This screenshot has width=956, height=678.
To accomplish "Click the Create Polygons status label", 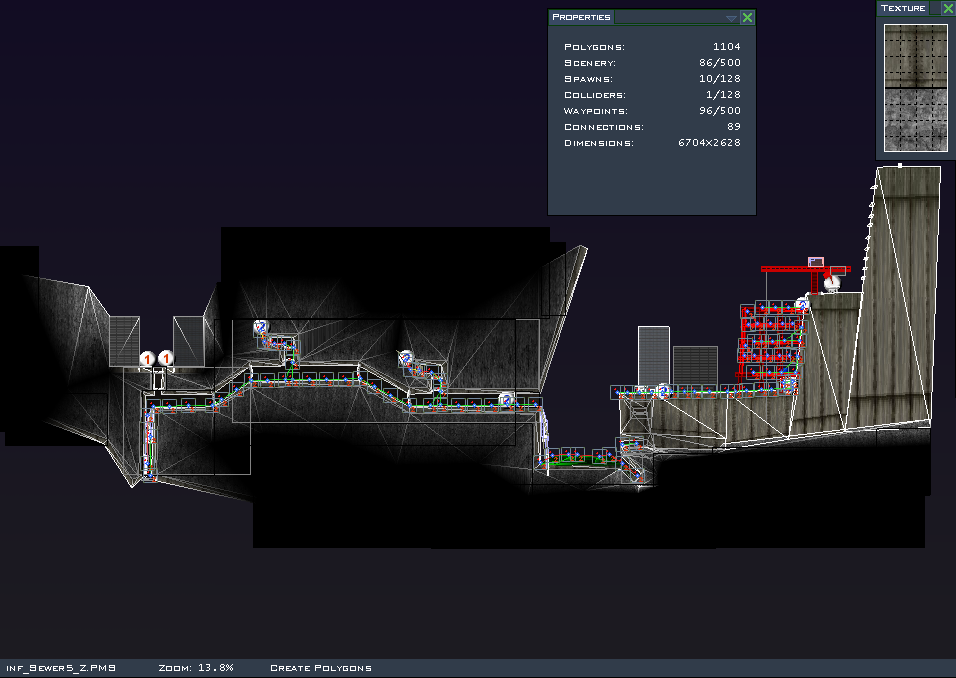I will (320, 668).
